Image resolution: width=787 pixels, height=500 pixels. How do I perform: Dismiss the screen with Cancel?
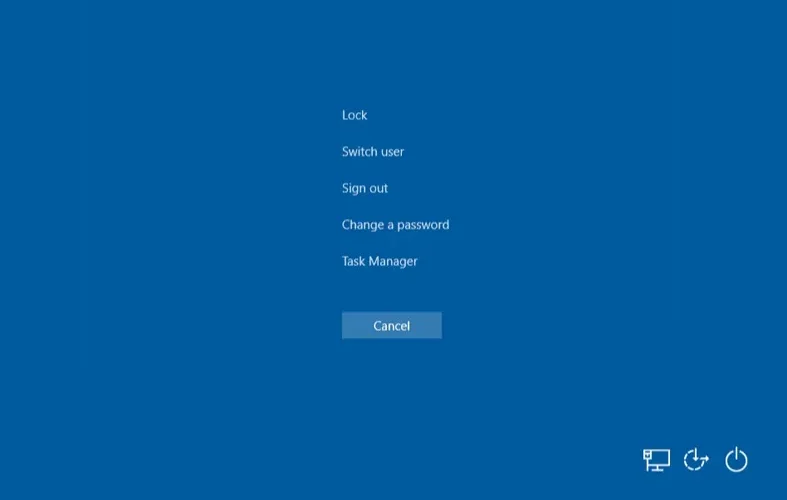(392, 325)
